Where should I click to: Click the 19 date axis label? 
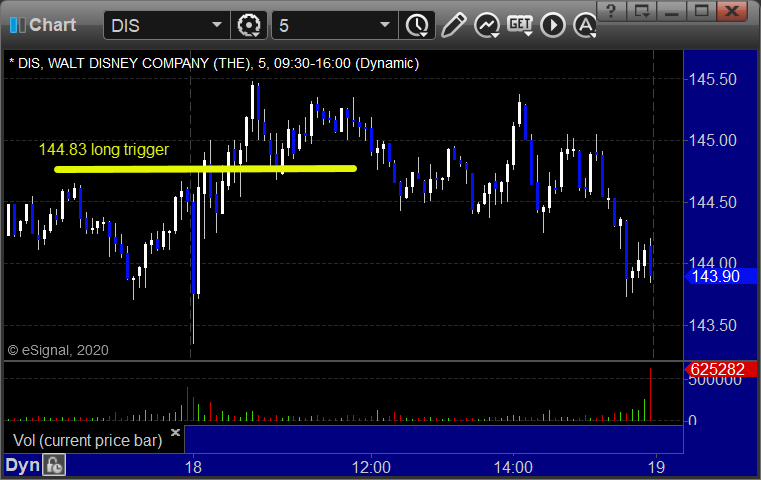tap(656, 467)
